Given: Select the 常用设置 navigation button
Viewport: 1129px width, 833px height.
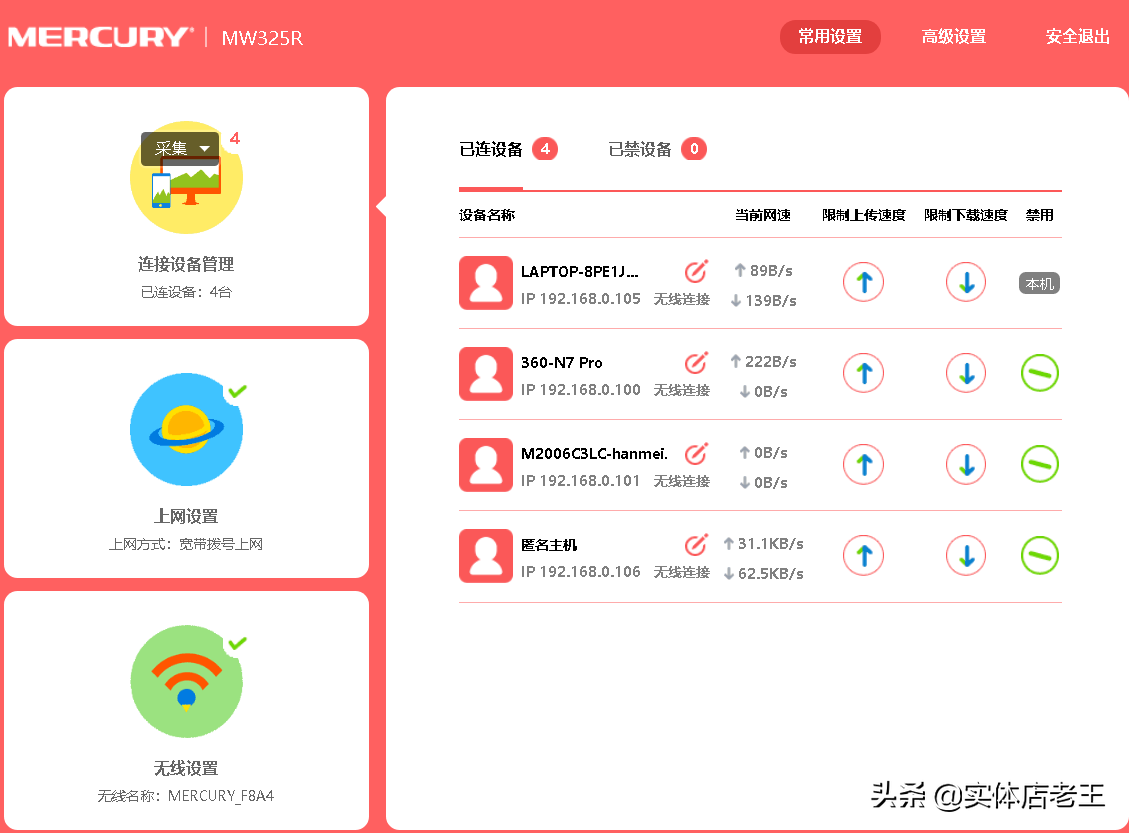Looking at the screenshot, I should point(830,36).
